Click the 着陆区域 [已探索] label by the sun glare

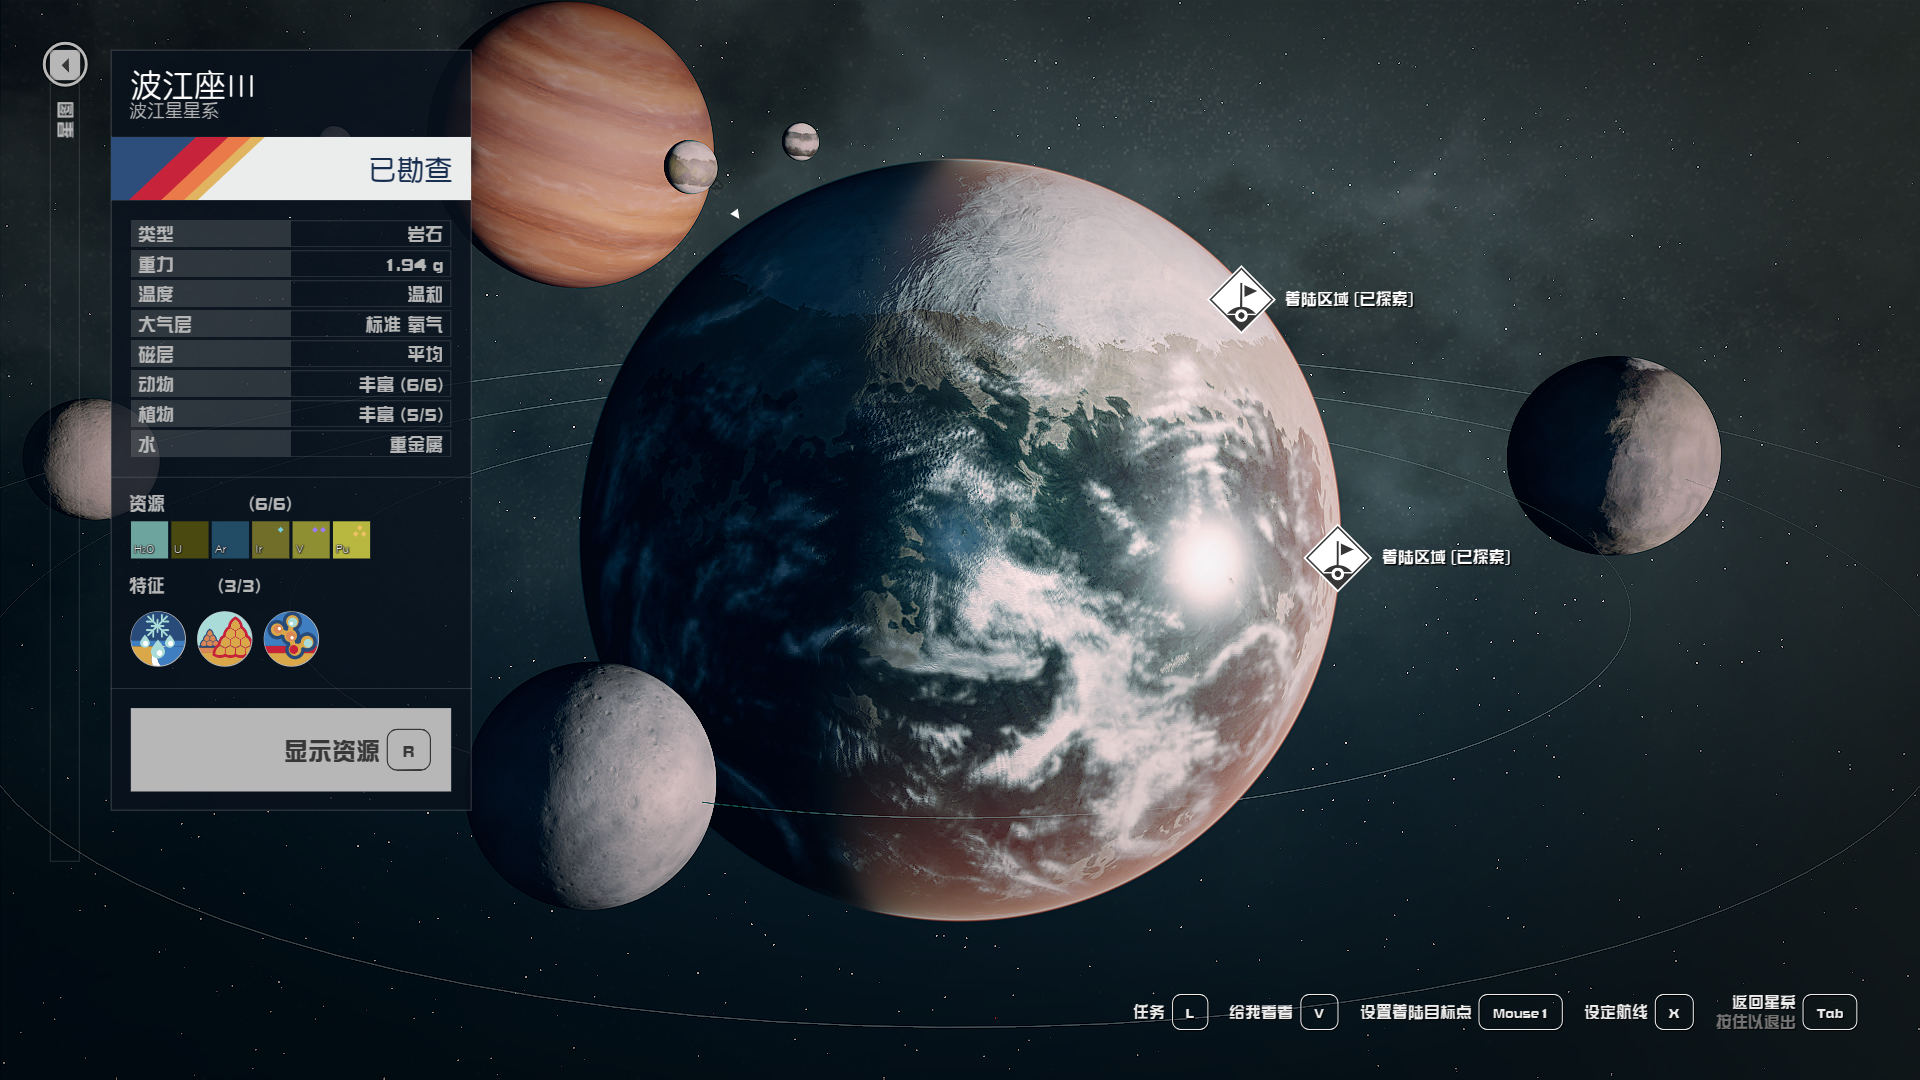pyautogui.click(x=1446, y=557)
